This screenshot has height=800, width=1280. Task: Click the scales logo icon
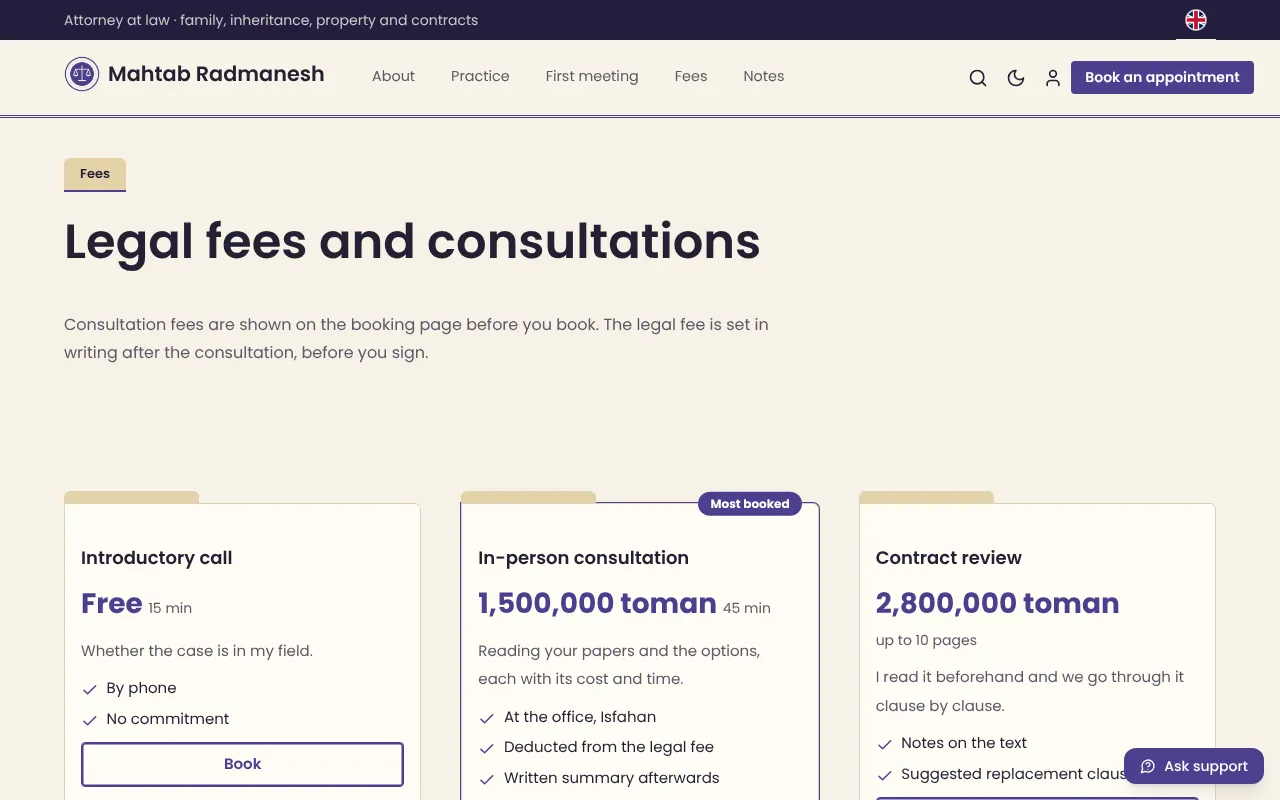coord(82,74)
